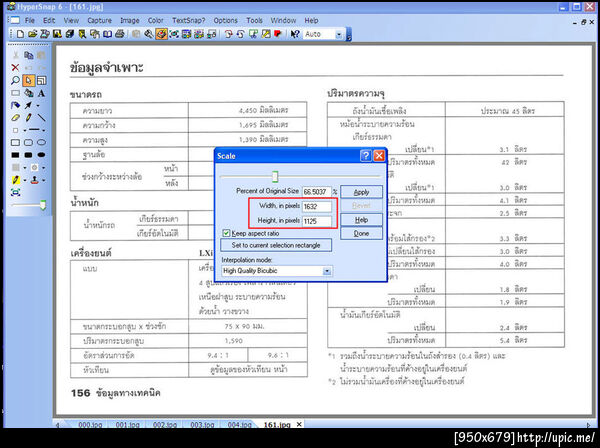Expand the line thickness dropdown arrow
Screen dimensions: 600x448
pos(44,130)
